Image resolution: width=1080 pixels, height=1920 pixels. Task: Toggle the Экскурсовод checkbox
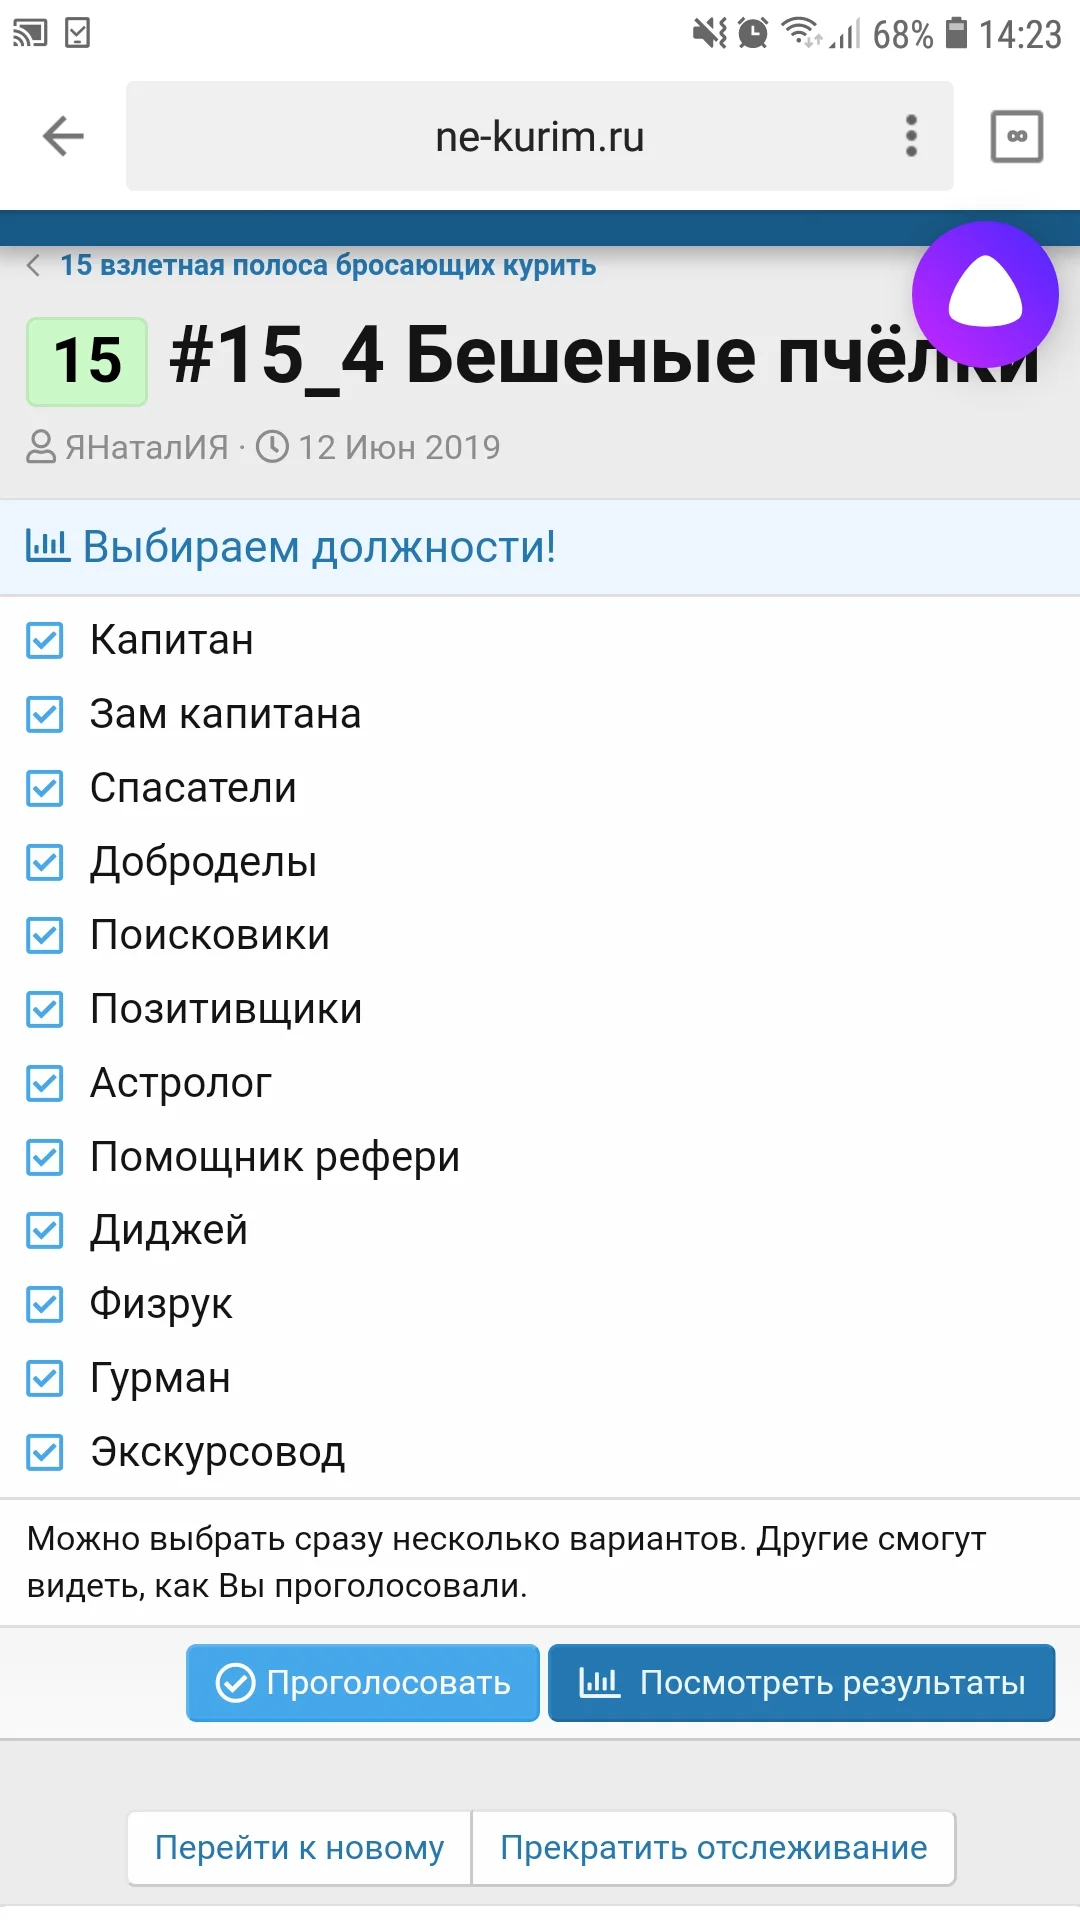[45, 1452]
